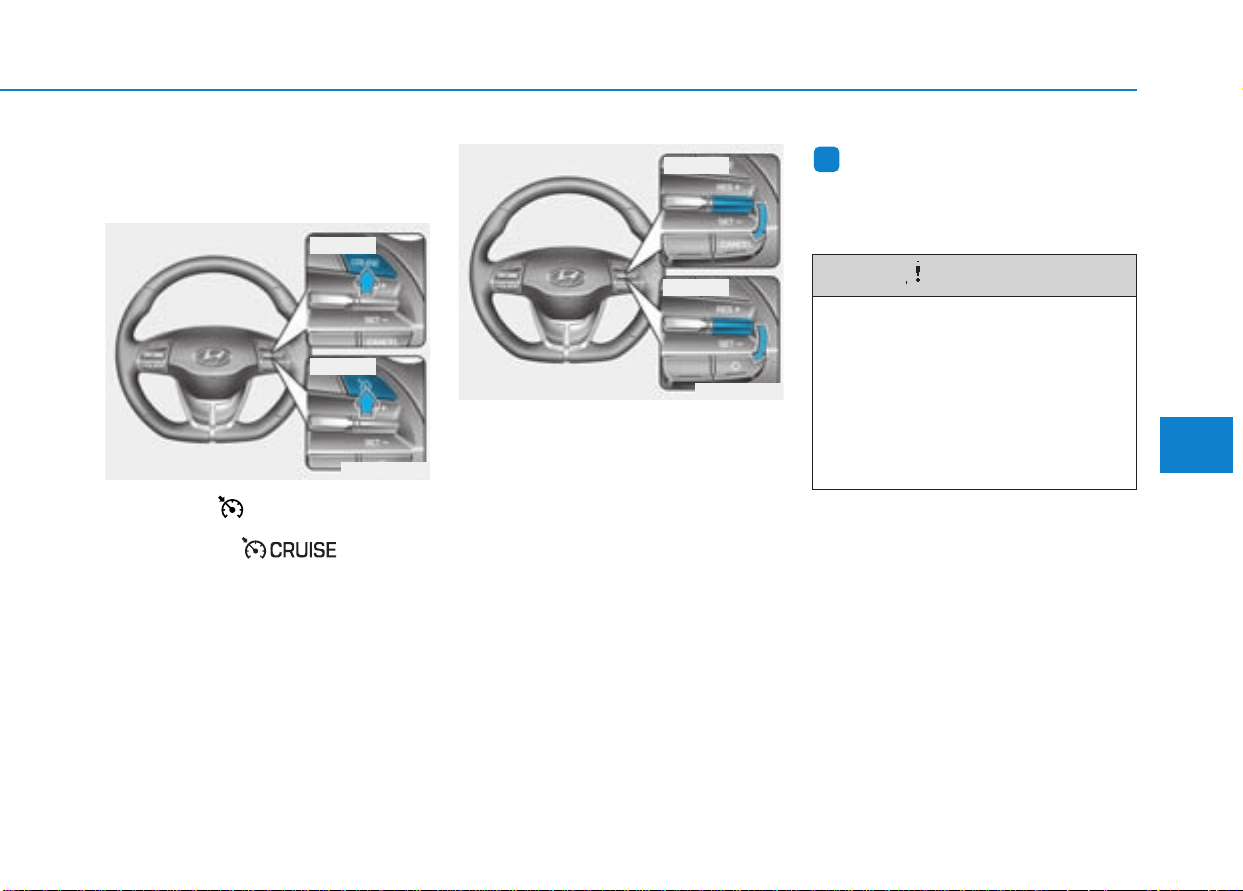Click the gray caution box header bar
1243x891 pixels.
coord(974,275)
